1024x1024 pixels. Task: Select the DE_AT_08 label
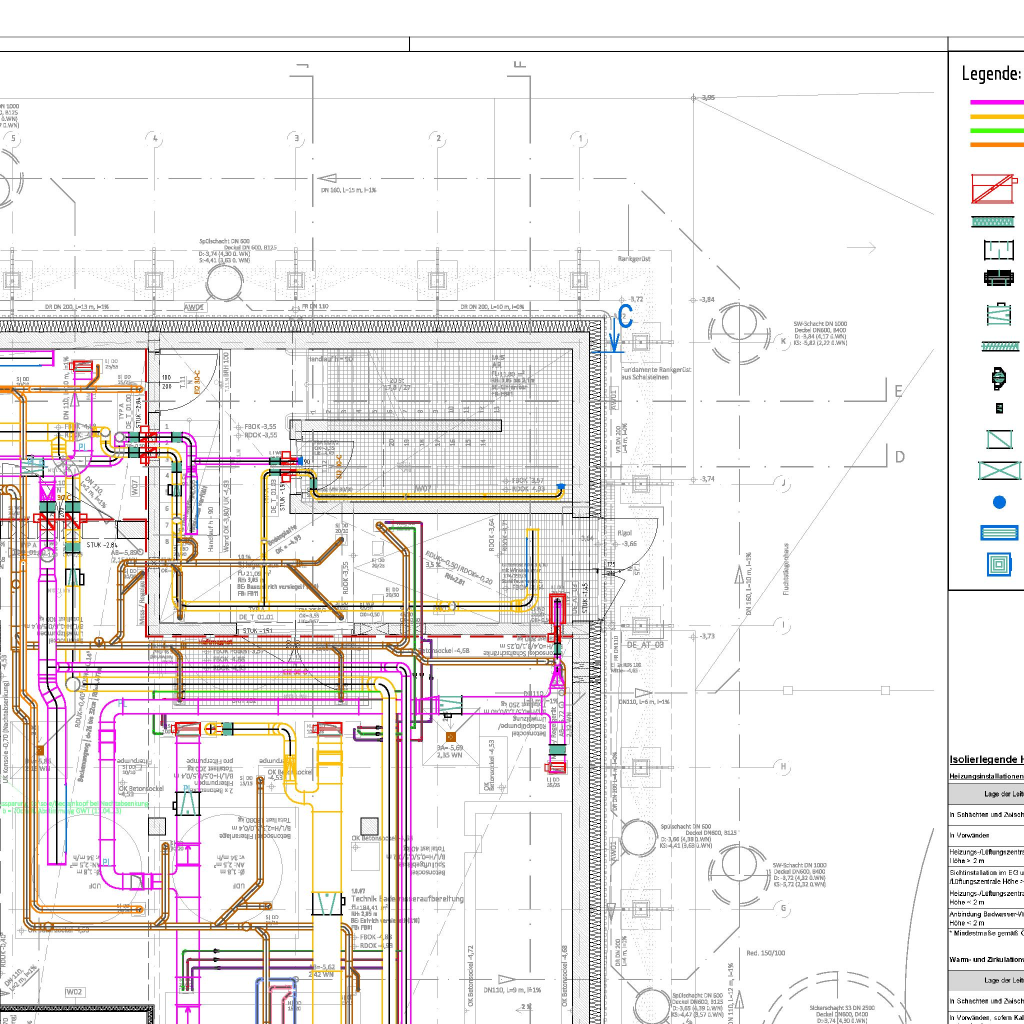pyautogui.click(x=646, y=645)
